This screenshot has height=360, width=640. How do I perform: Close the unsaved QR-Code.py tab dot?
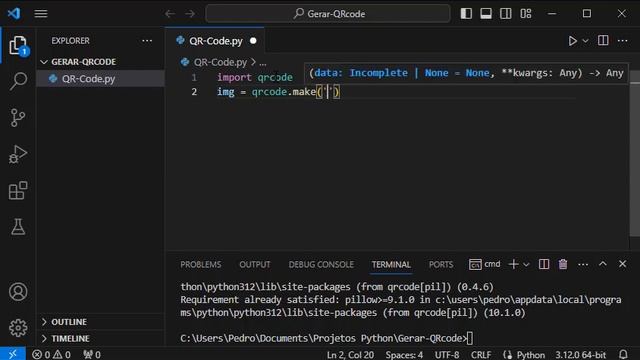(x=253, y=41)
